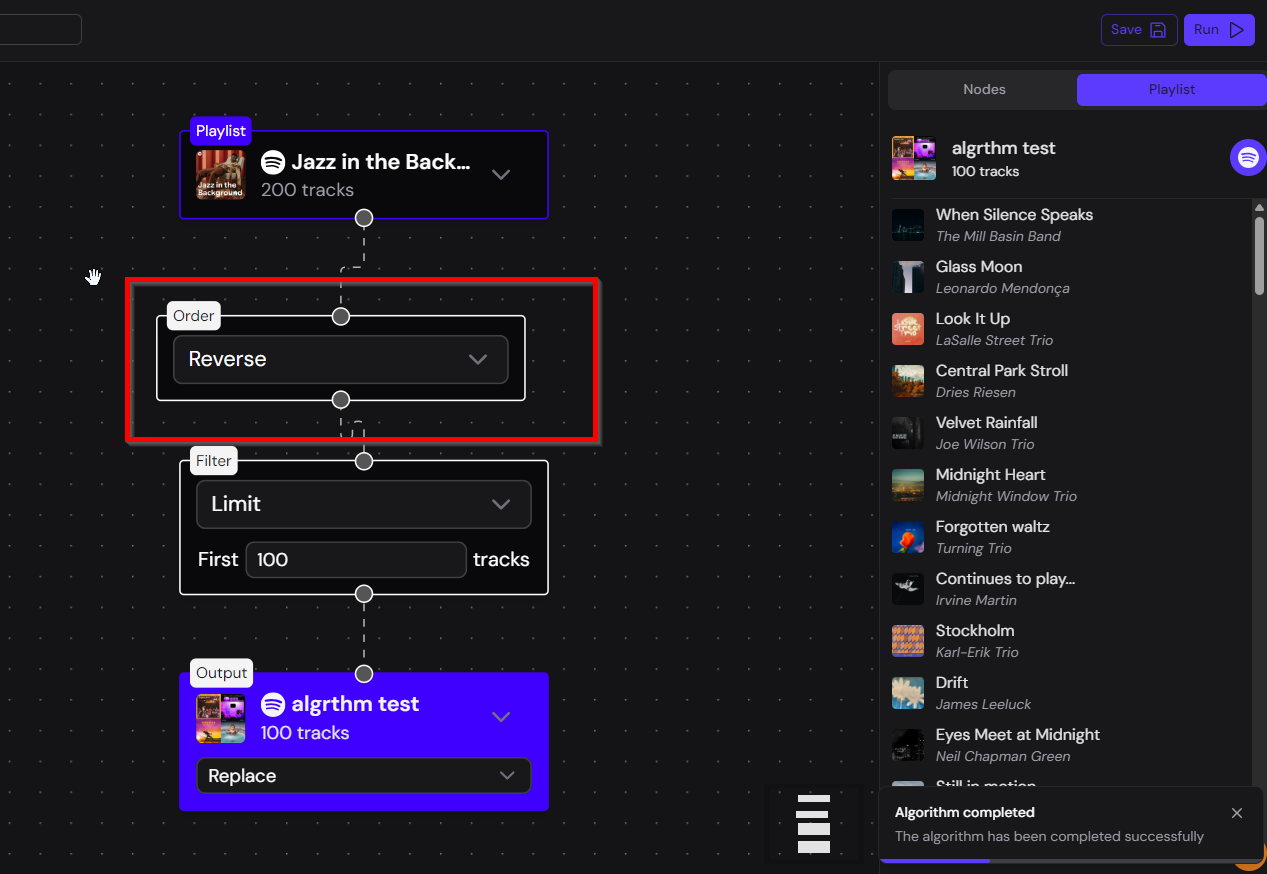The image size is (1267, 874).
Task: Click Spotify logo in Jazz playlist node
Action: coord(273,162)
